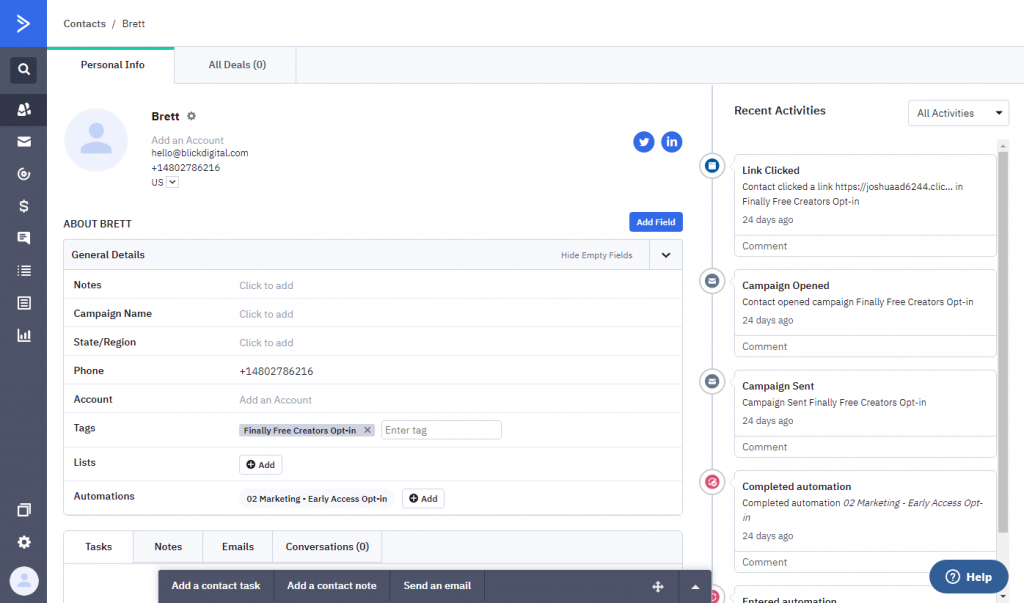Click 02 Marketing - Early Access Opt-in automation

[317, 498]
